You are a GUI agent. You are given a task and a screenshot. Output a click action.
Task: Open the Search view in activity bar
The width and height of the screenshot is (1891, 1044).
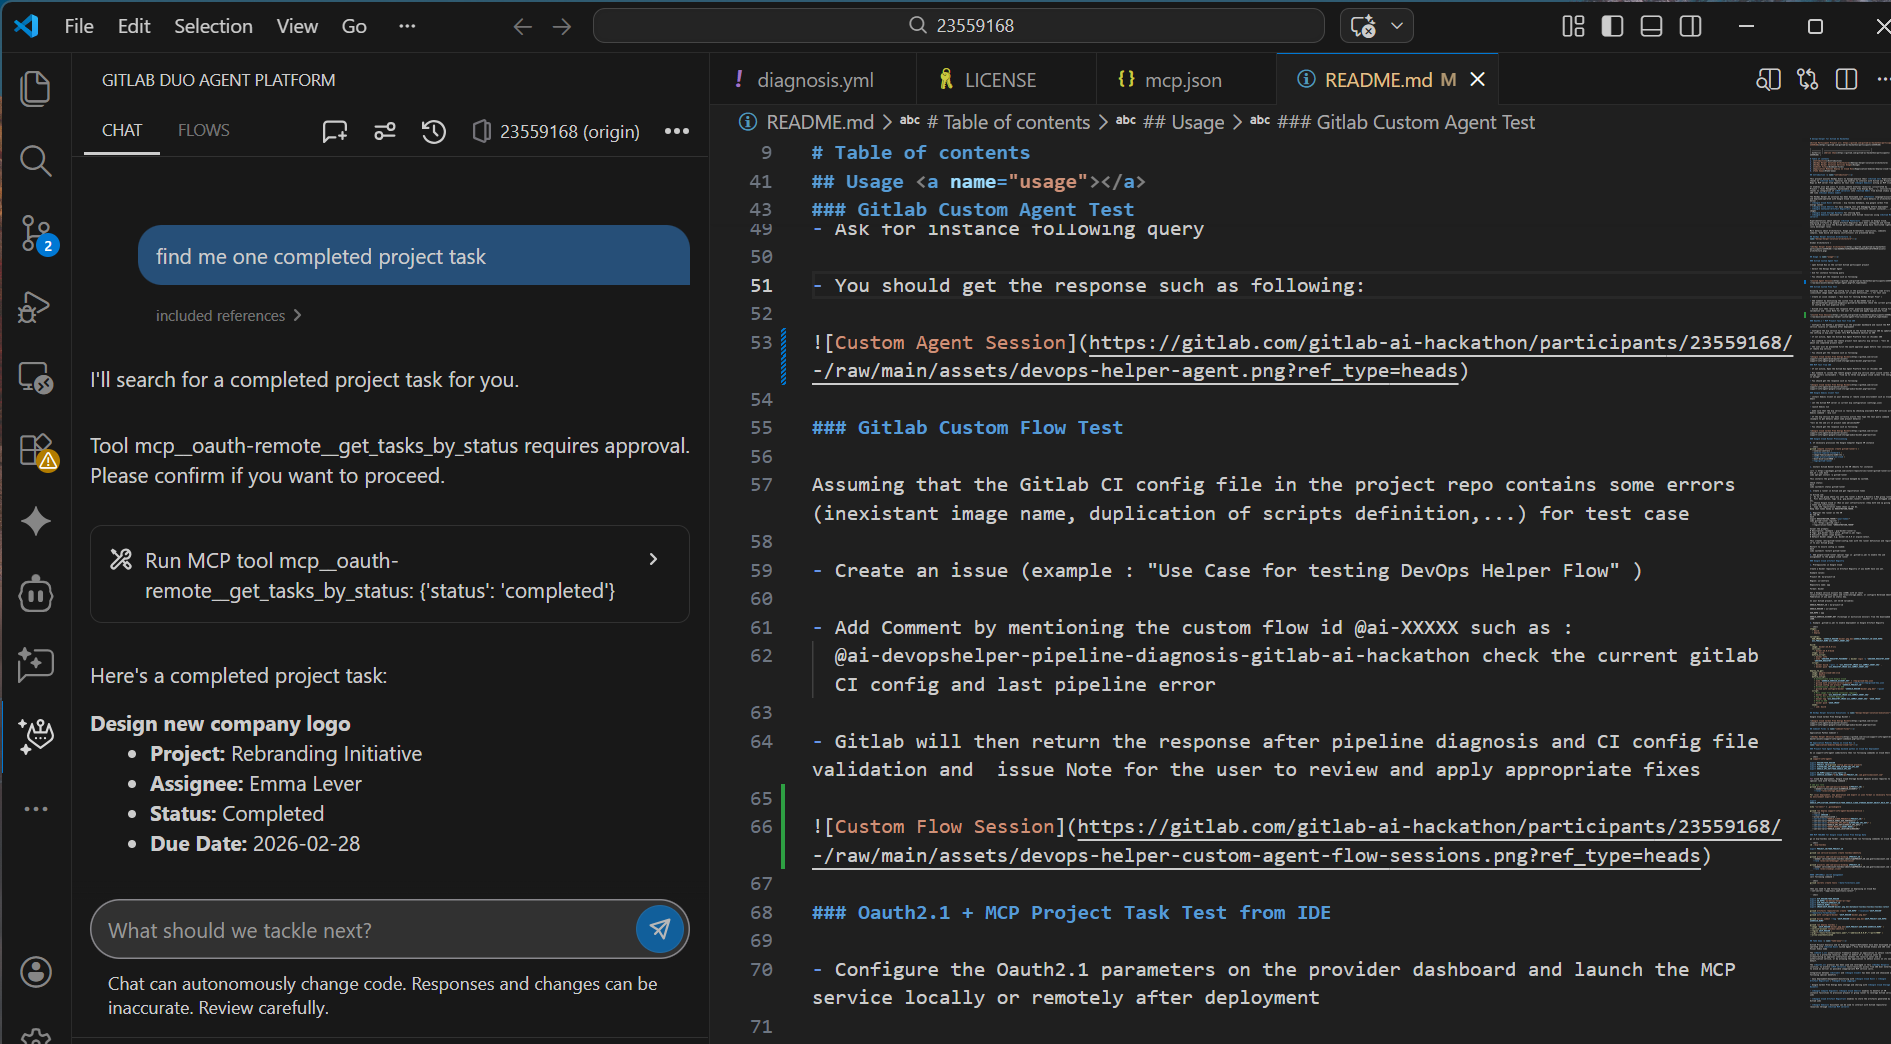36,161
